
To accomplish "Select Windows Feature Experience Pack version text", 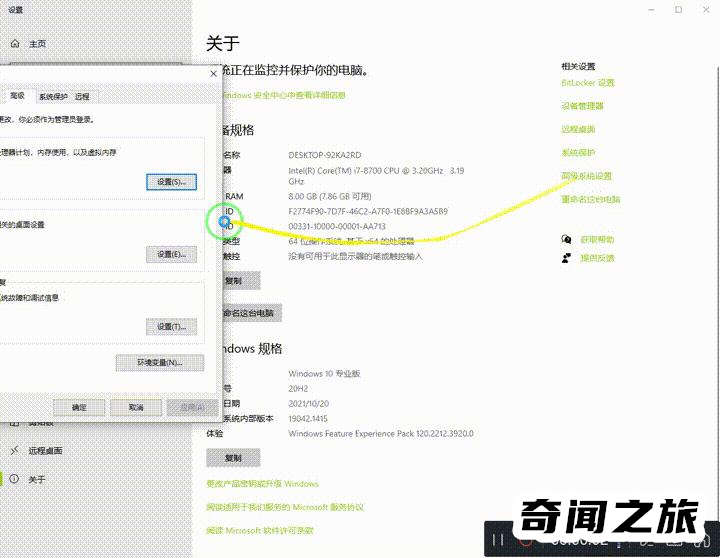I will 381,434.
